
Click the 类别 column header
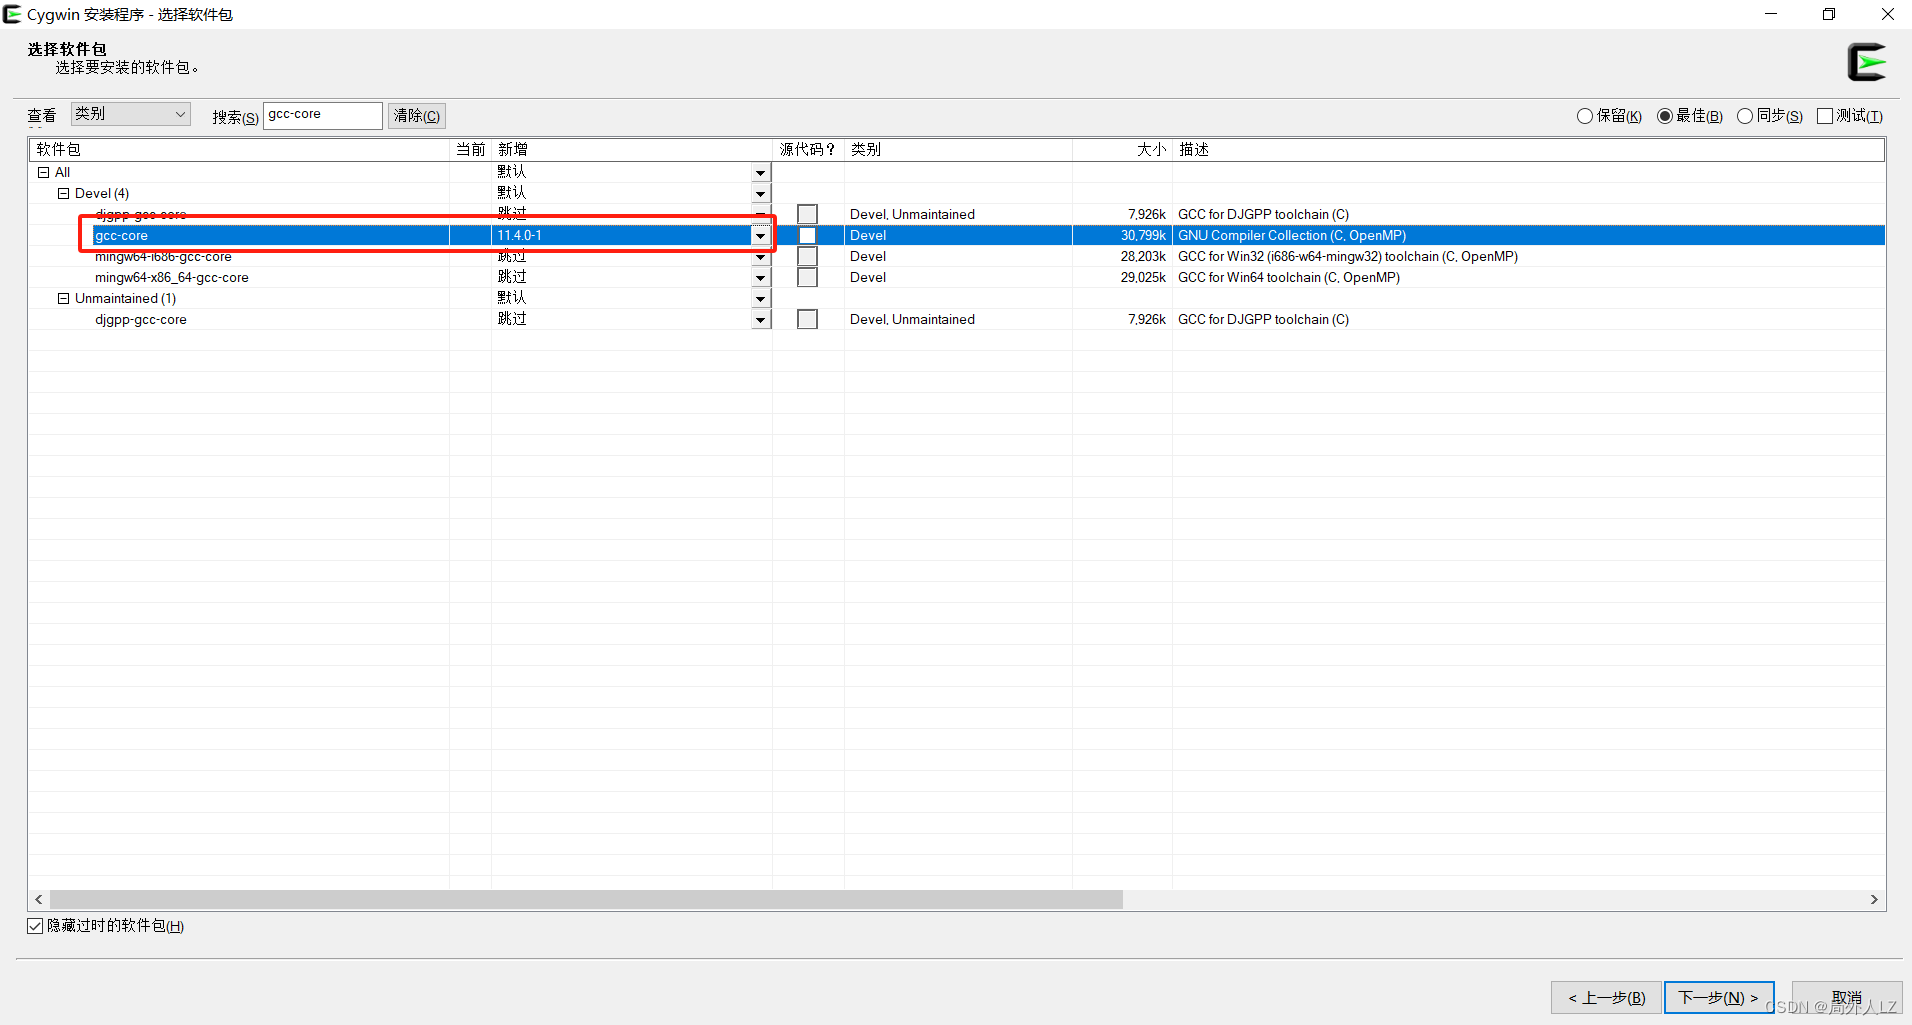pos(958,149)
